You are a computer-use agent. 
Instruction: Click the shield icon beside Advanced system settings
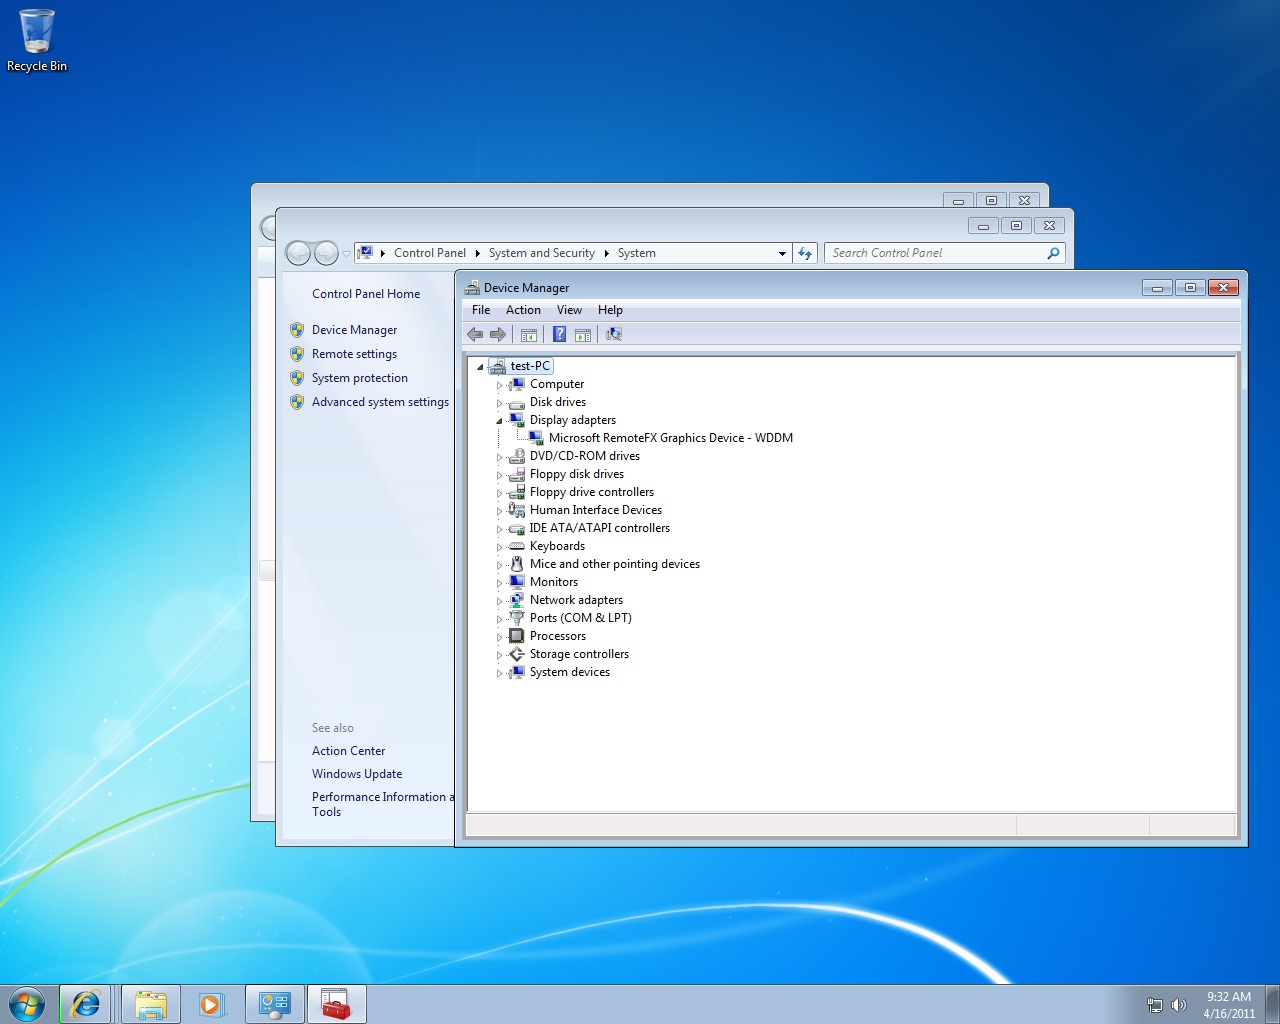pyautogui.click(x=297, y=402)
